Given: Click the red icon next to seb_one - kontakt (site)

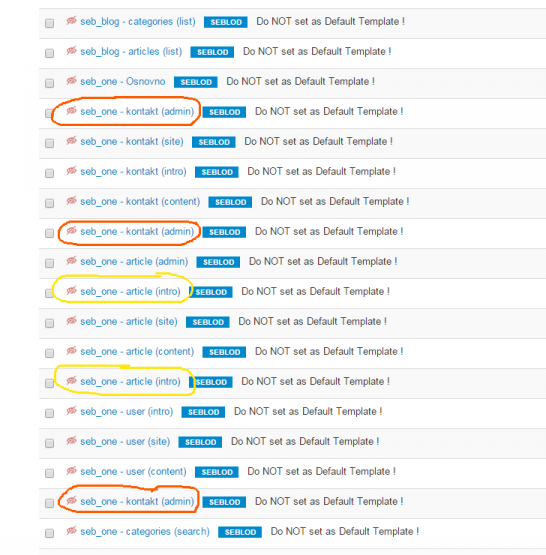Looking at the screenshot, I should click(x=71, y=141).
